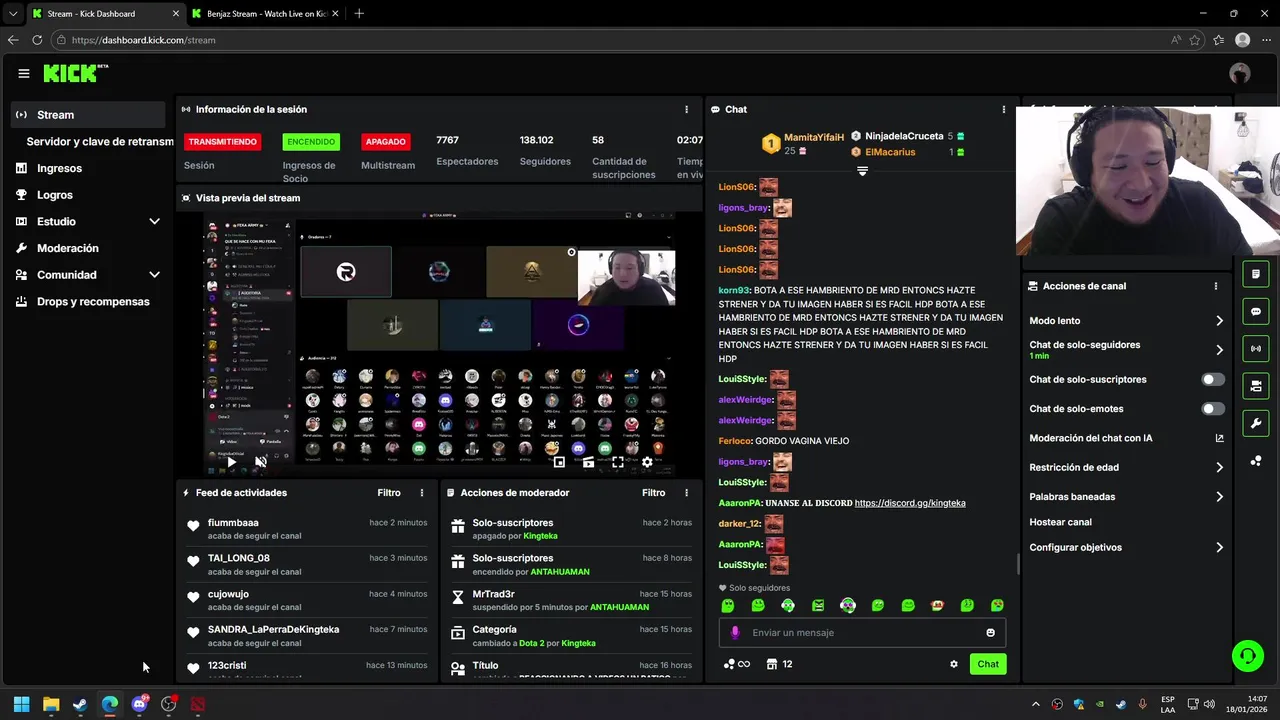Click Hostear canal
The height and width of the screenshot is (720, 1280).
(x=1060, y=522)
